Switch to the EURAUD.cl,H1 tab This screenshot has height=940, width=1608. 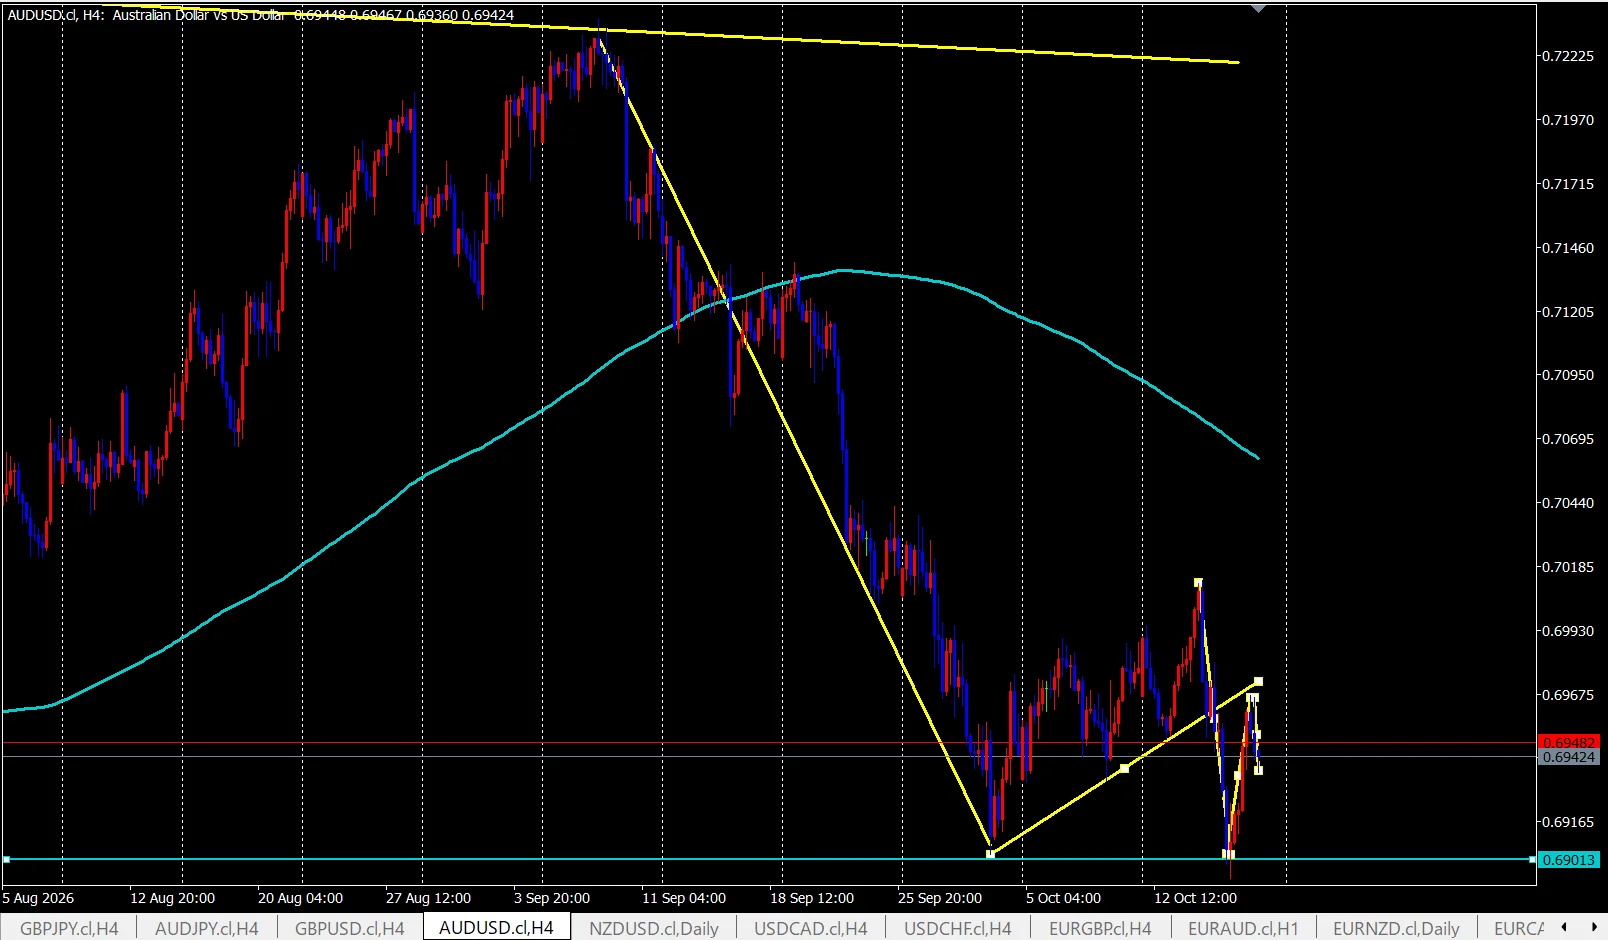pos(1243,928)
